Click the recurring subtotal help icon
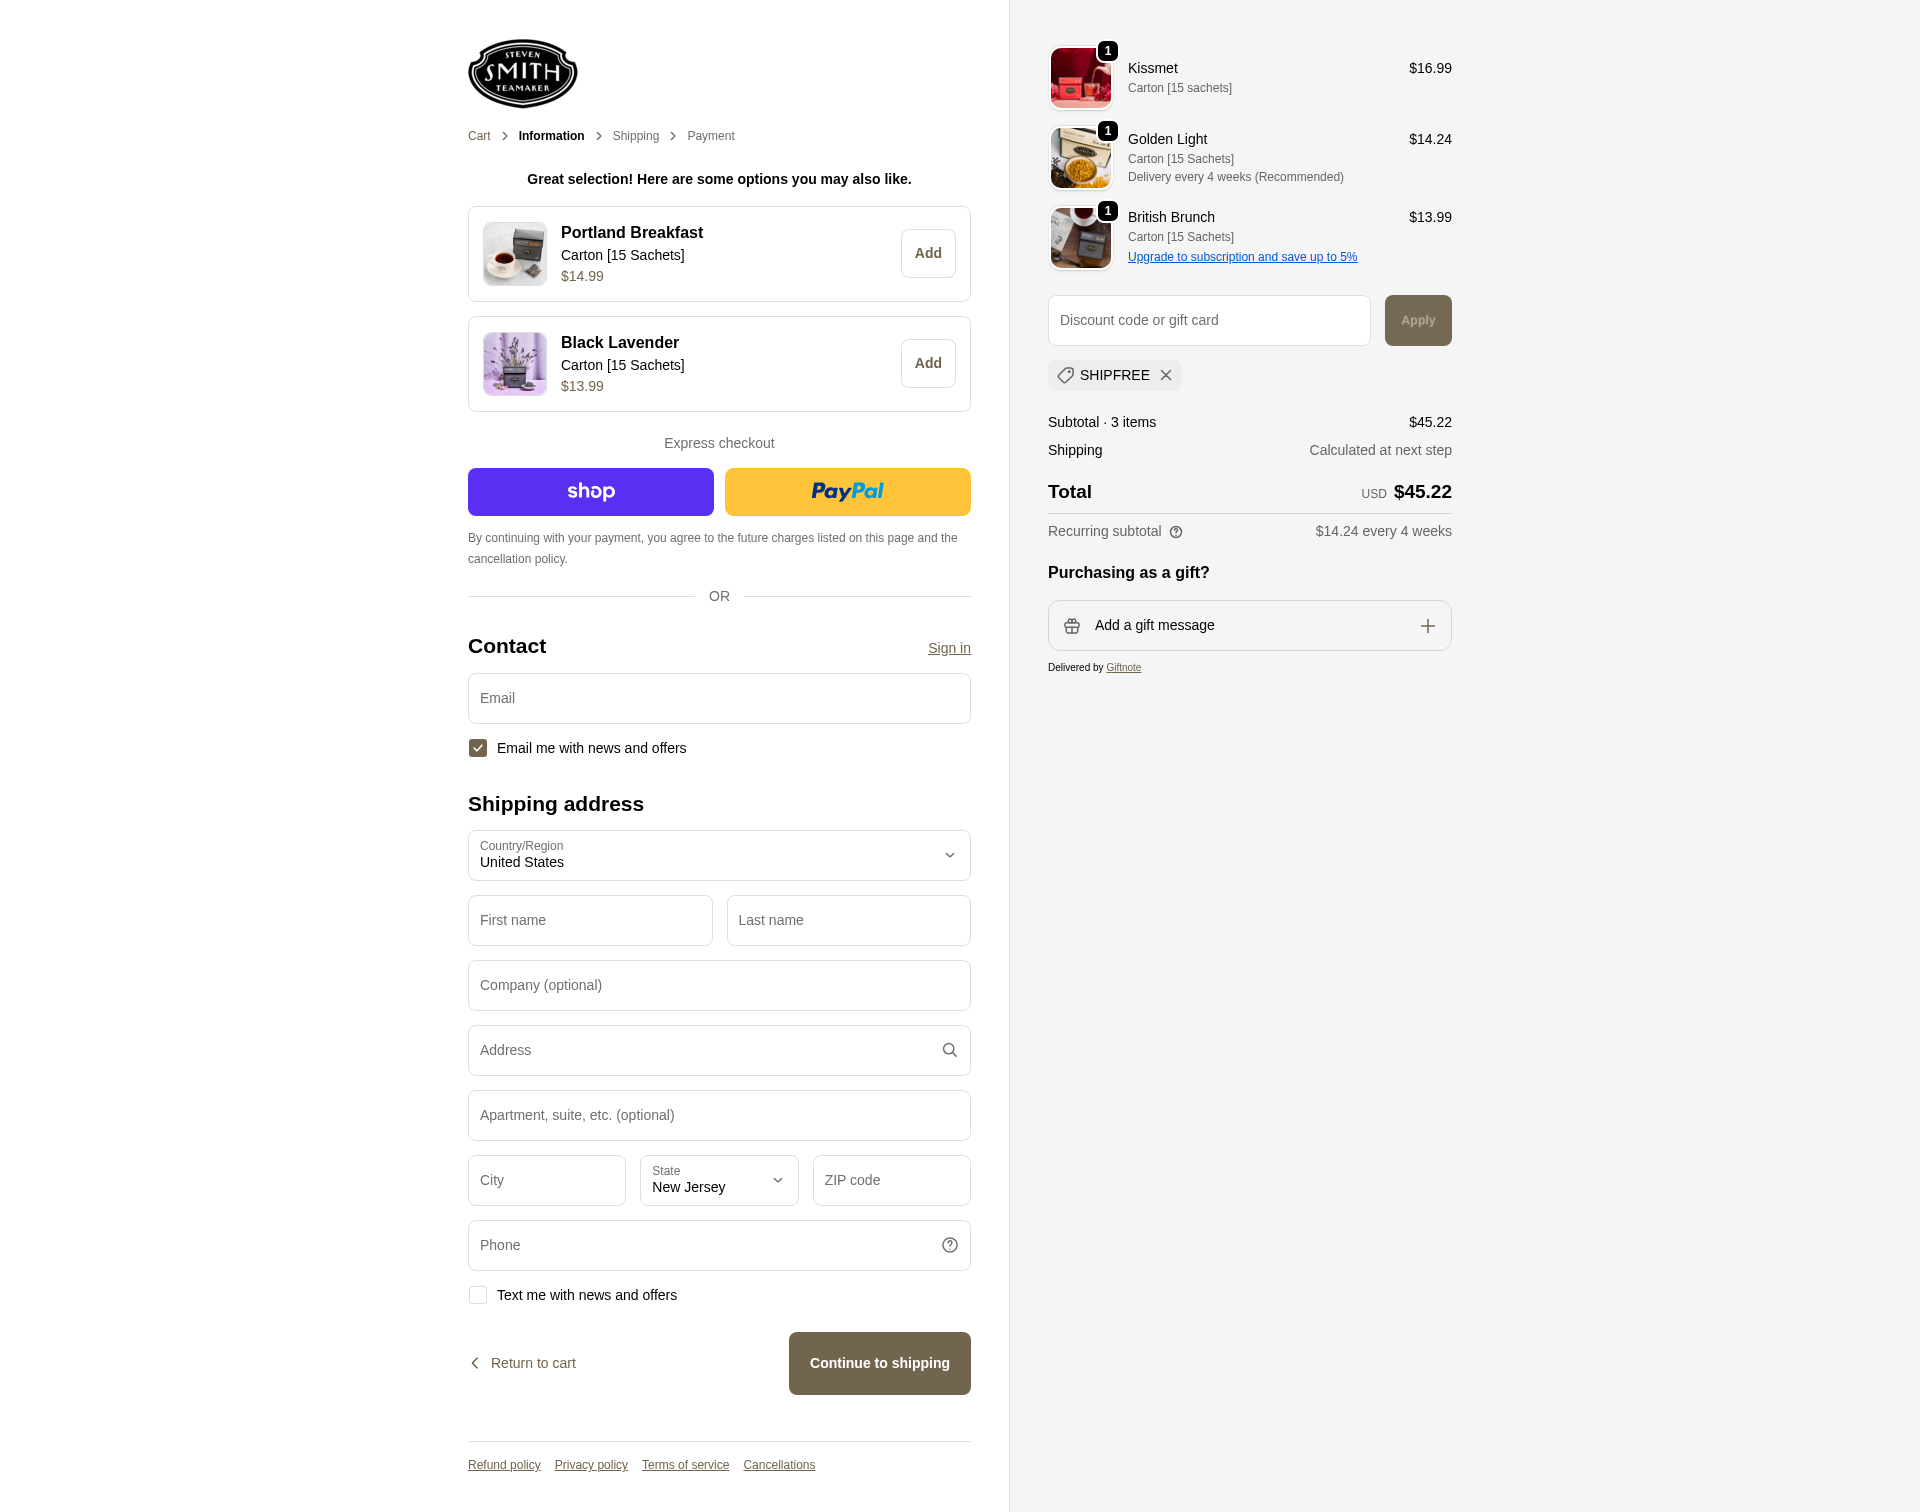The height and width of the screenshot is (1512, 1920). click(1176, 532)
